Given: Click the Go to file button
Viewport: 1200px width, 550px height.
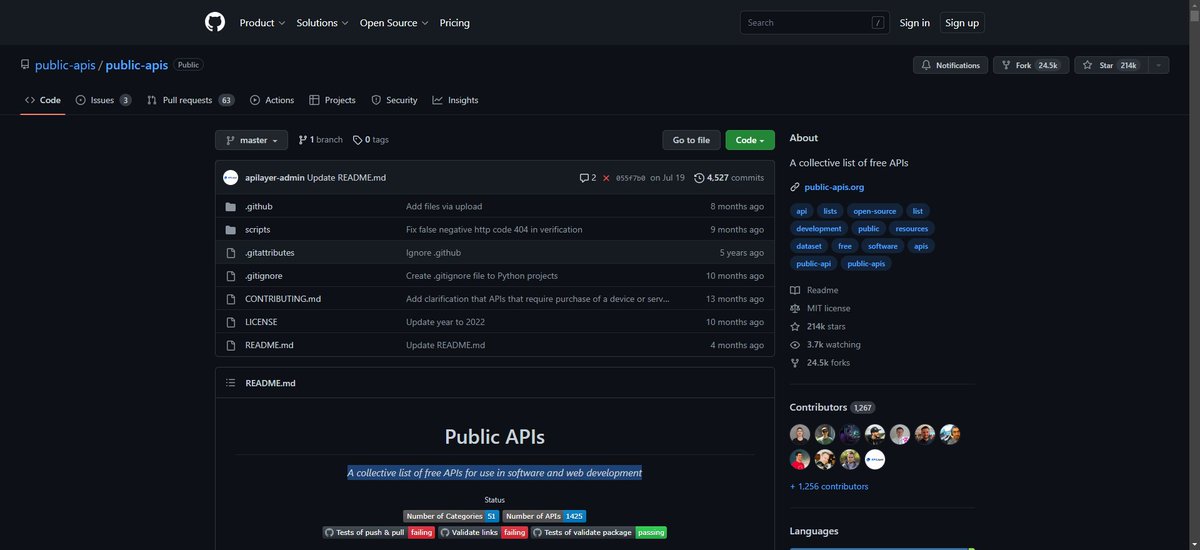Looking at the screenshot, I should (x=691, y=140).
